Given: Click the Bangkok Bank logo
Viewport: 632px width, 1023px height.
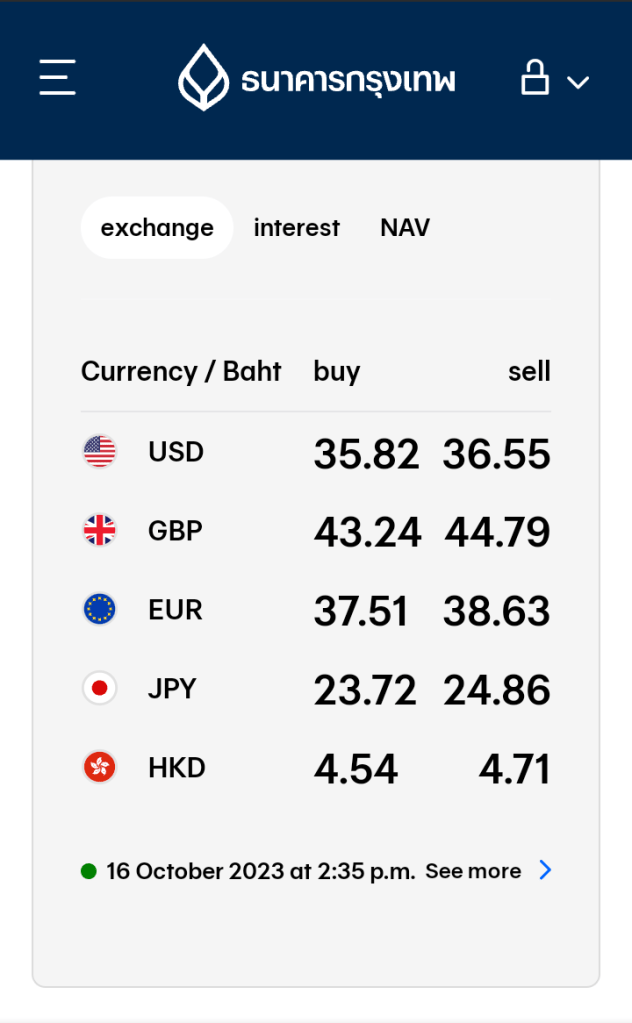Looking at the screenshot, I should coord(203,77).
